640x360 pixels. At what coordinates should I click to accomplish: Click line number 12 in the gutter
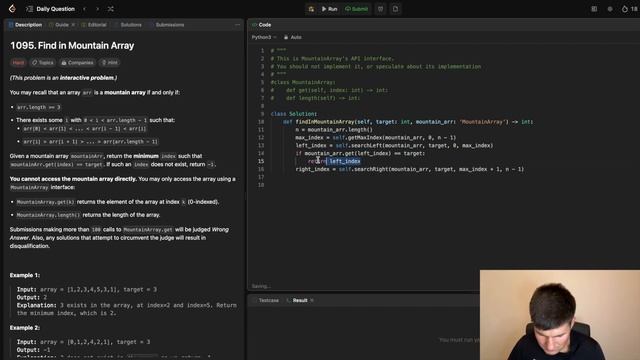(x=261, y=138)
